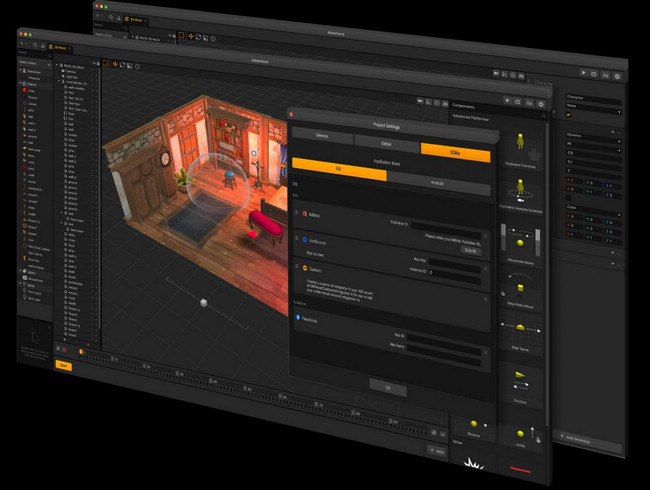Select the Rotate tool in the front viewport toolbar

122,65
